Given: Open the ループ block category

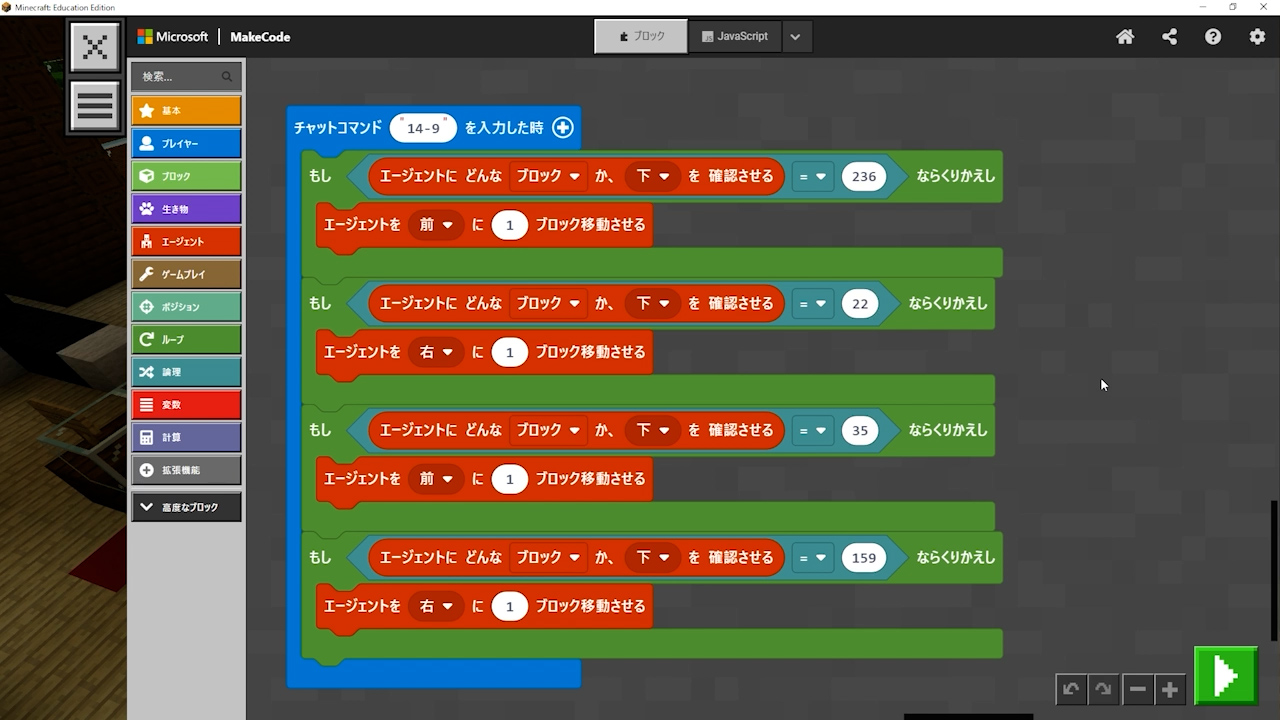Looking at the screenshot, I should click(186, 340).
